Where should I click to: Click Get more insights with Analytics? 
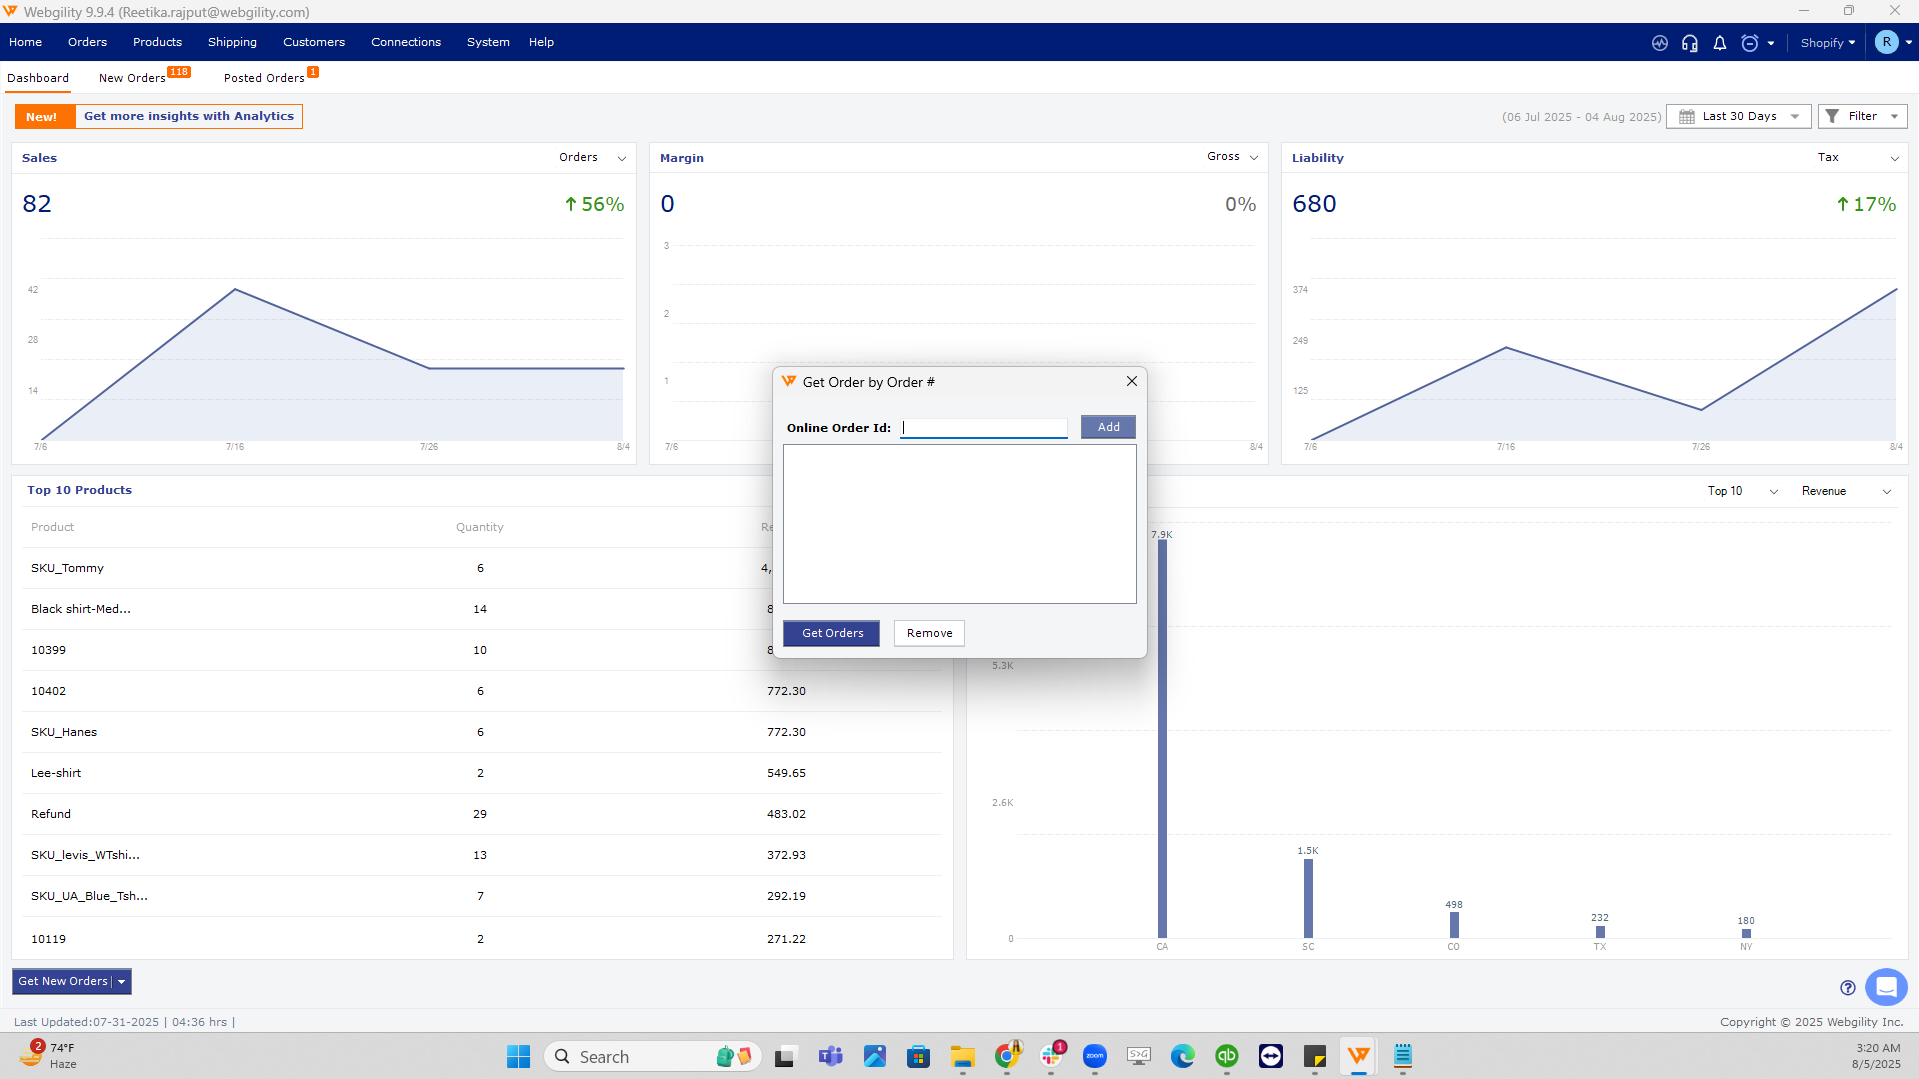coord(189,116)
